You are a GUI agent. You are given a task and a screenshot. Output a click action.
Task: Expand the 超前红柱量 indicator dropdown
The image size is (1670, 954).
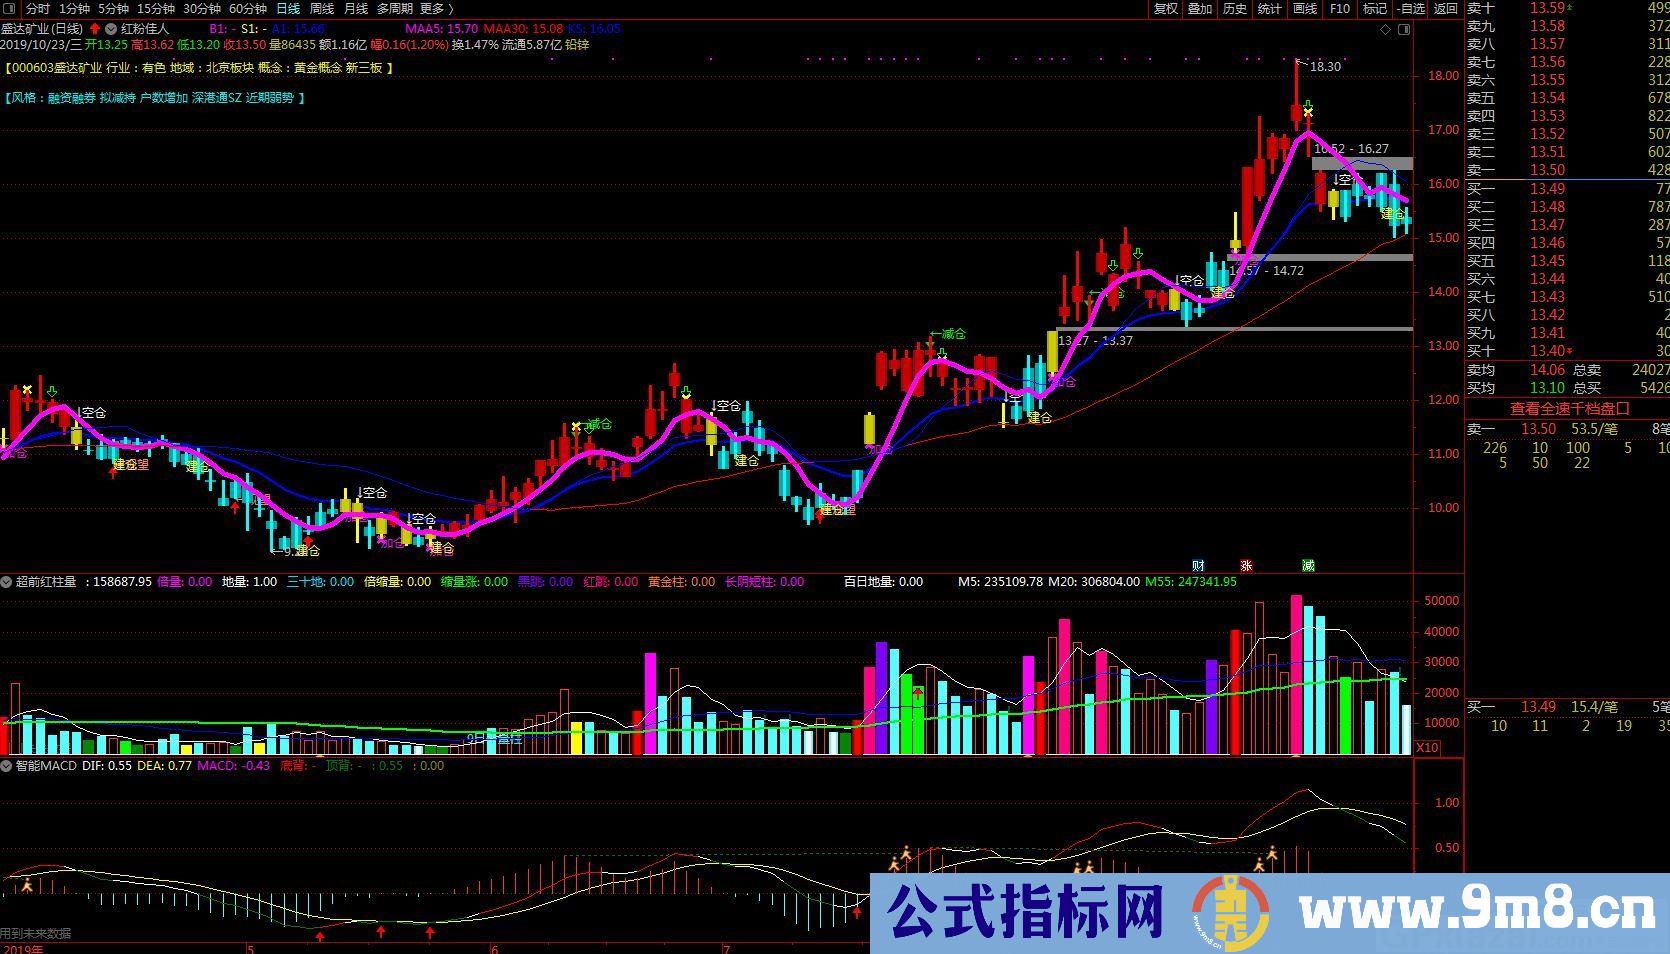(7, 582)
